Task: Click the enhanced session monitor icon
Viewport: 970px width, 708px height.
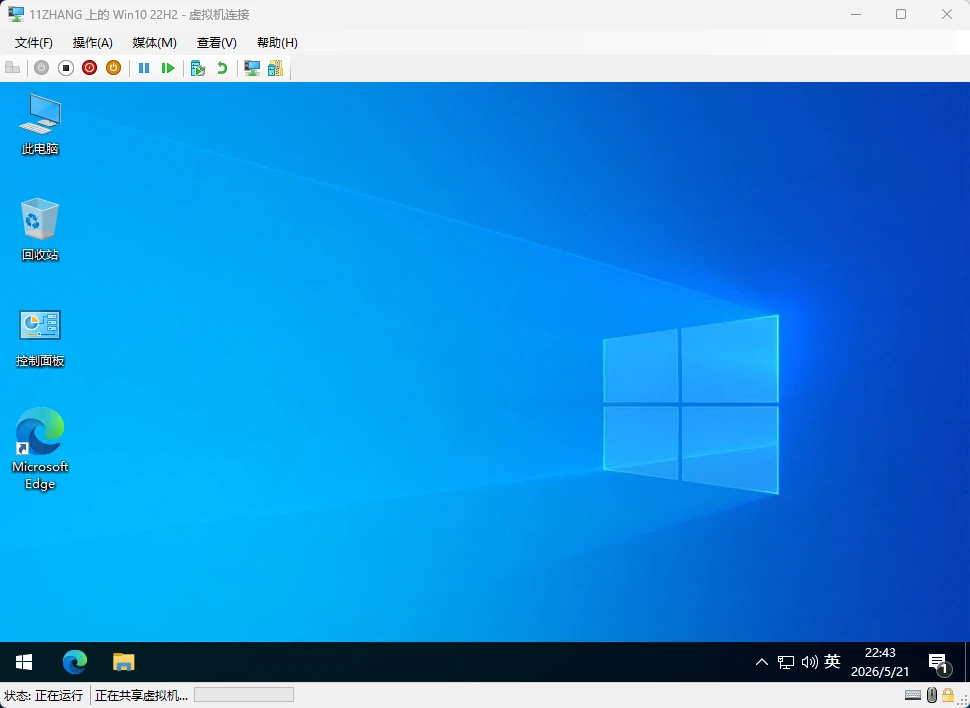Action: tap(252, 68)
